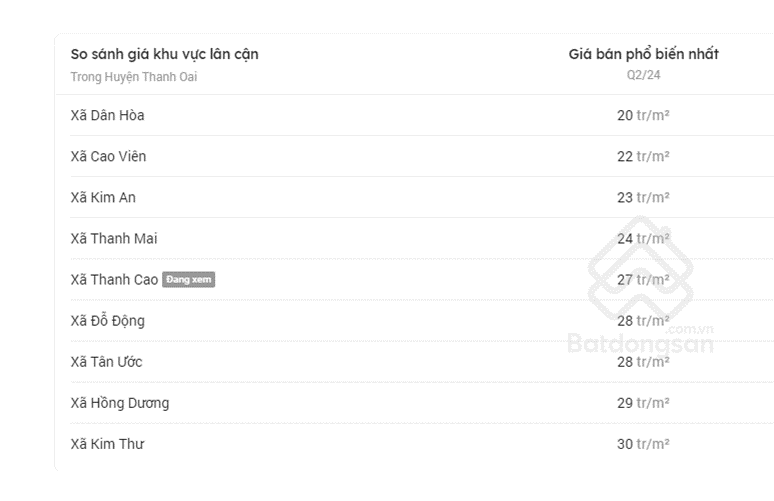
Task: Click the Xã Kim Thư entry
Action: click(107, 444)
